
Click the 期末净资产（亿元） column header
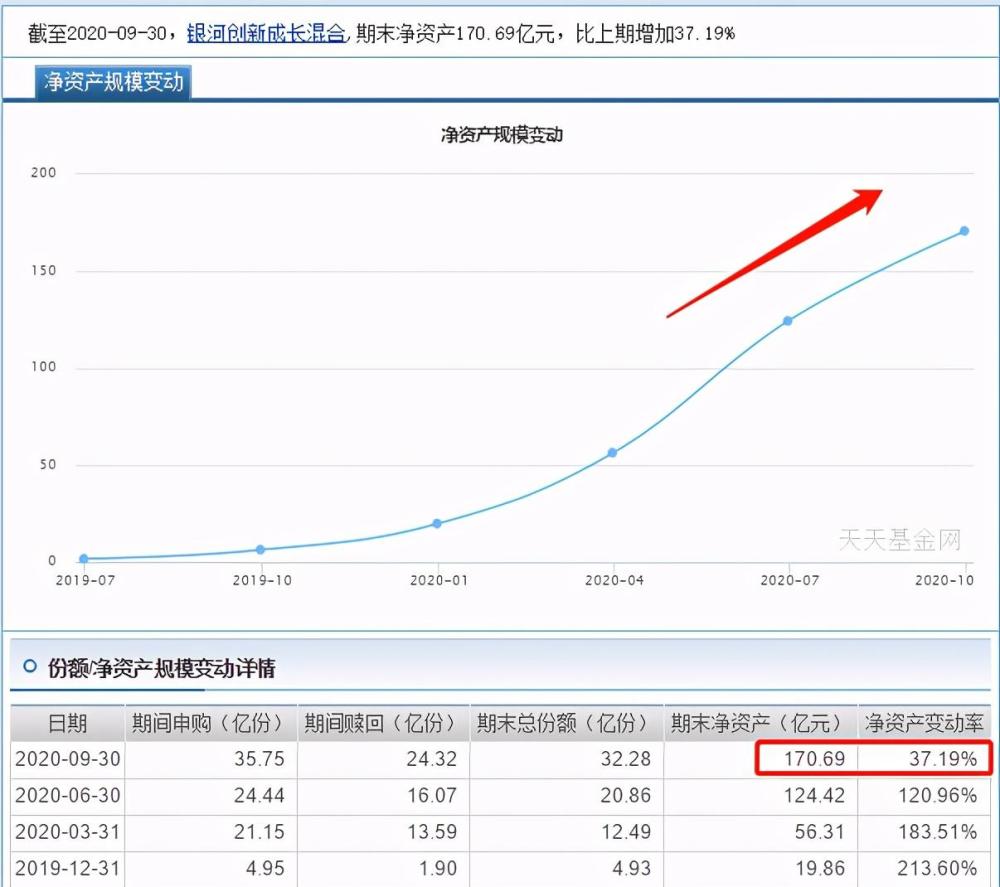(761, 723)
